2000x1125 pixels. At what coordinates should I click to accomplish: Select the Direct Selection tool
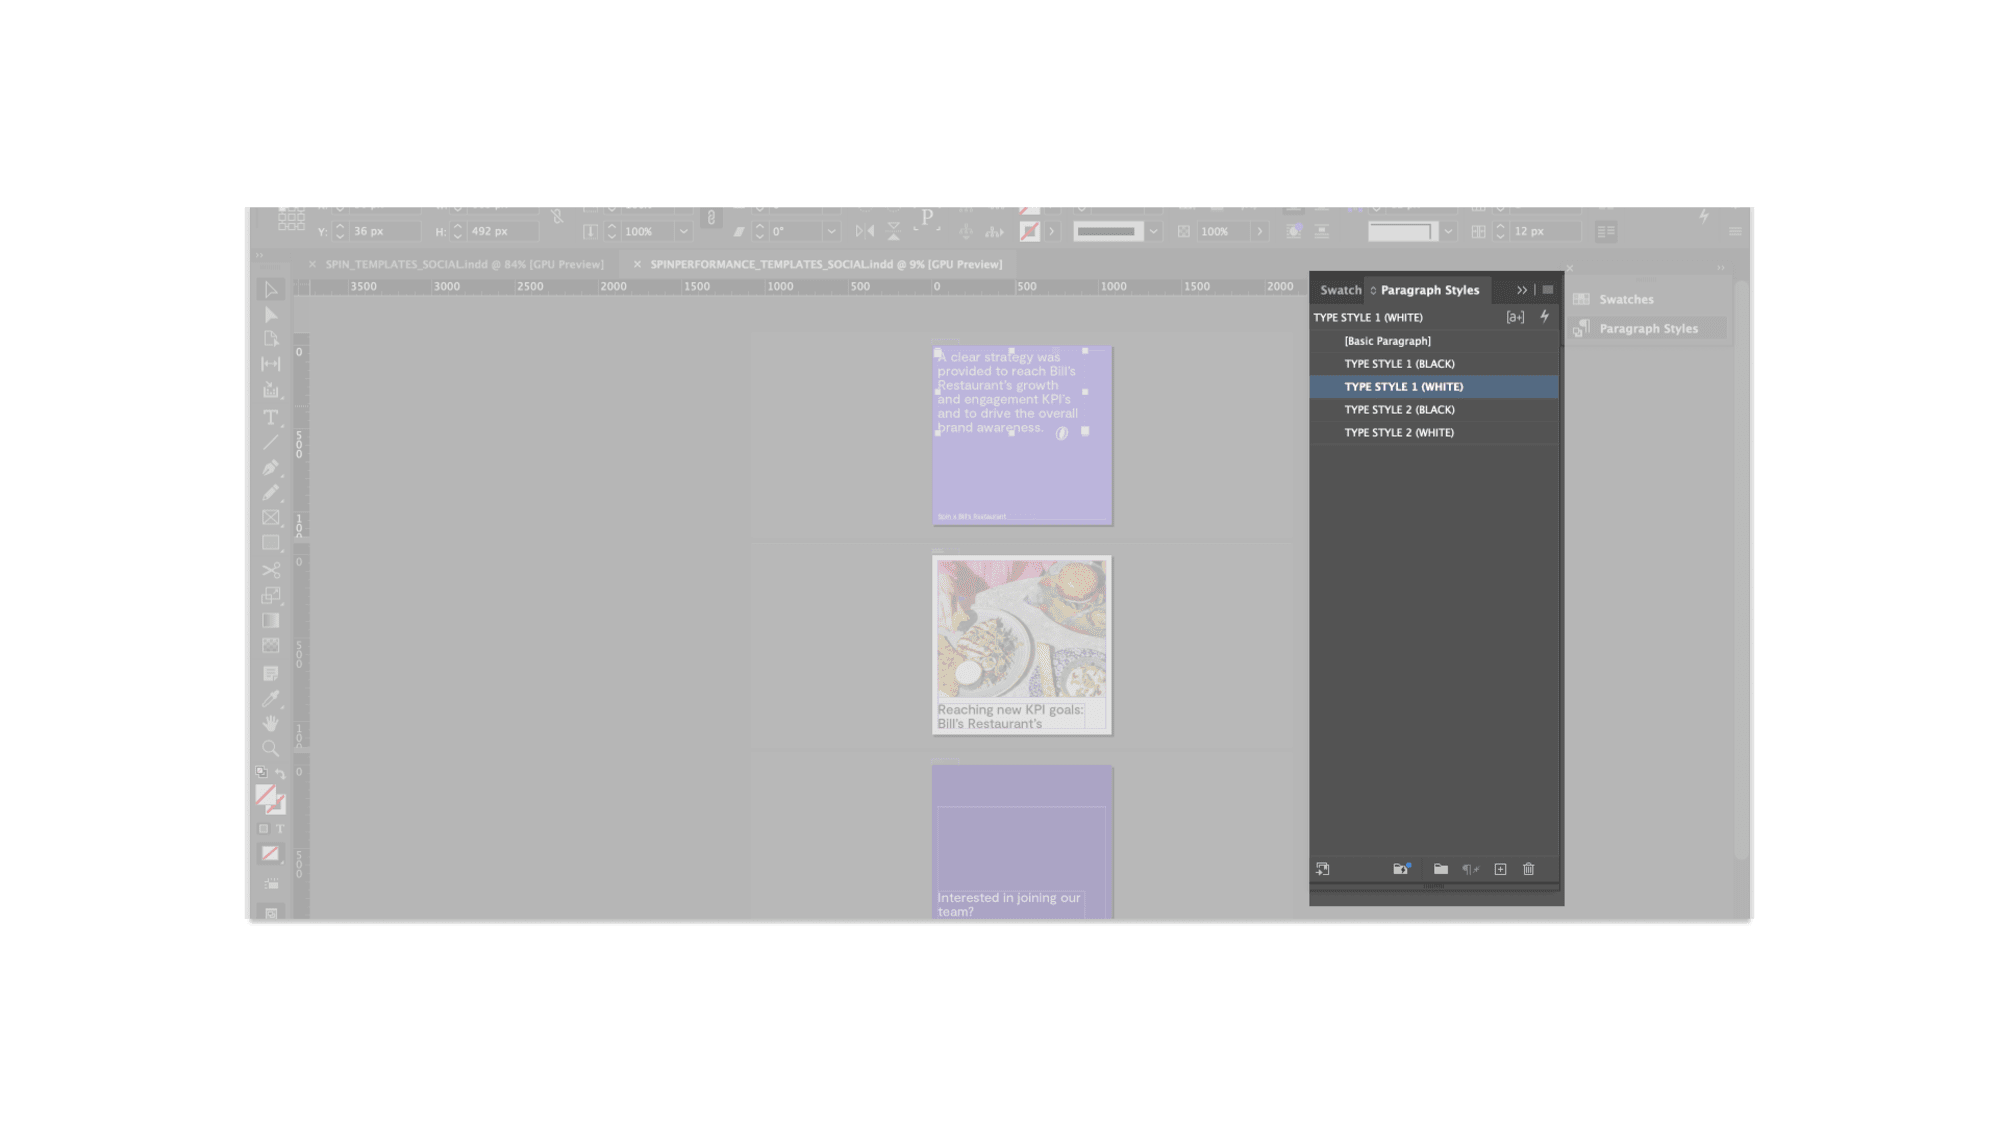(271, 315)
